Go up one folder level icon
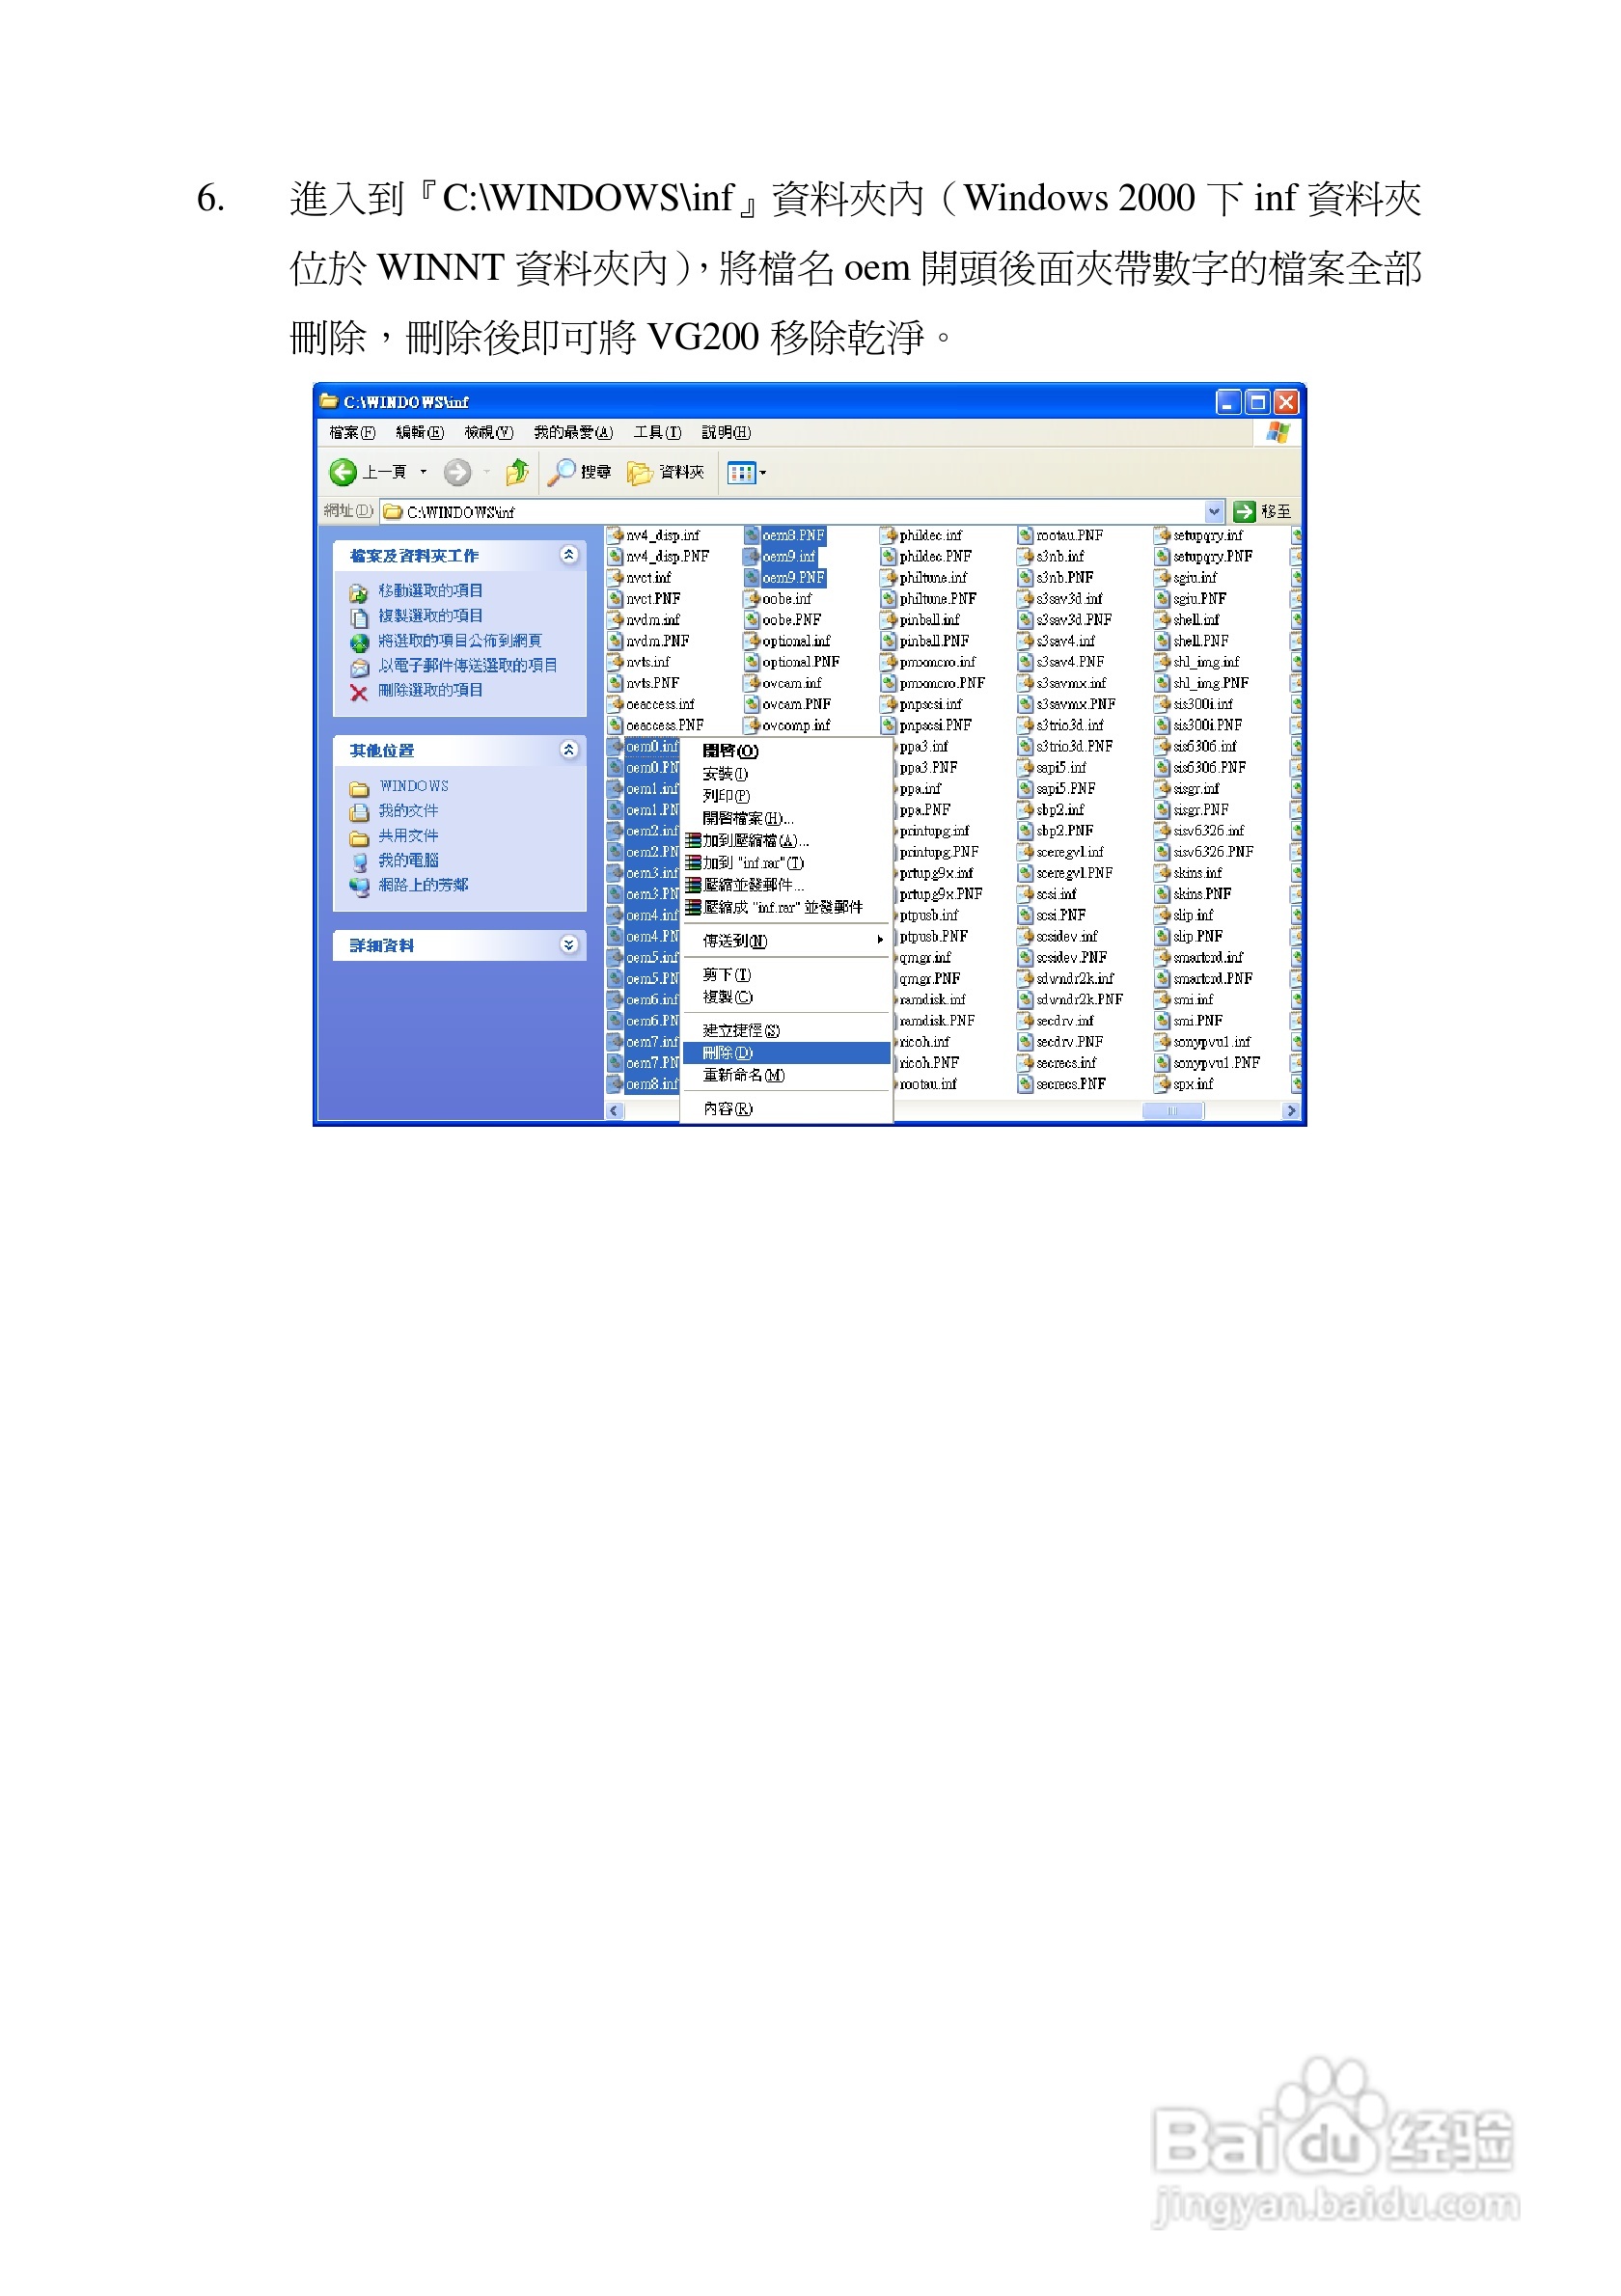The height and width of the screenshot is (2296, 1621). [516, 472]
